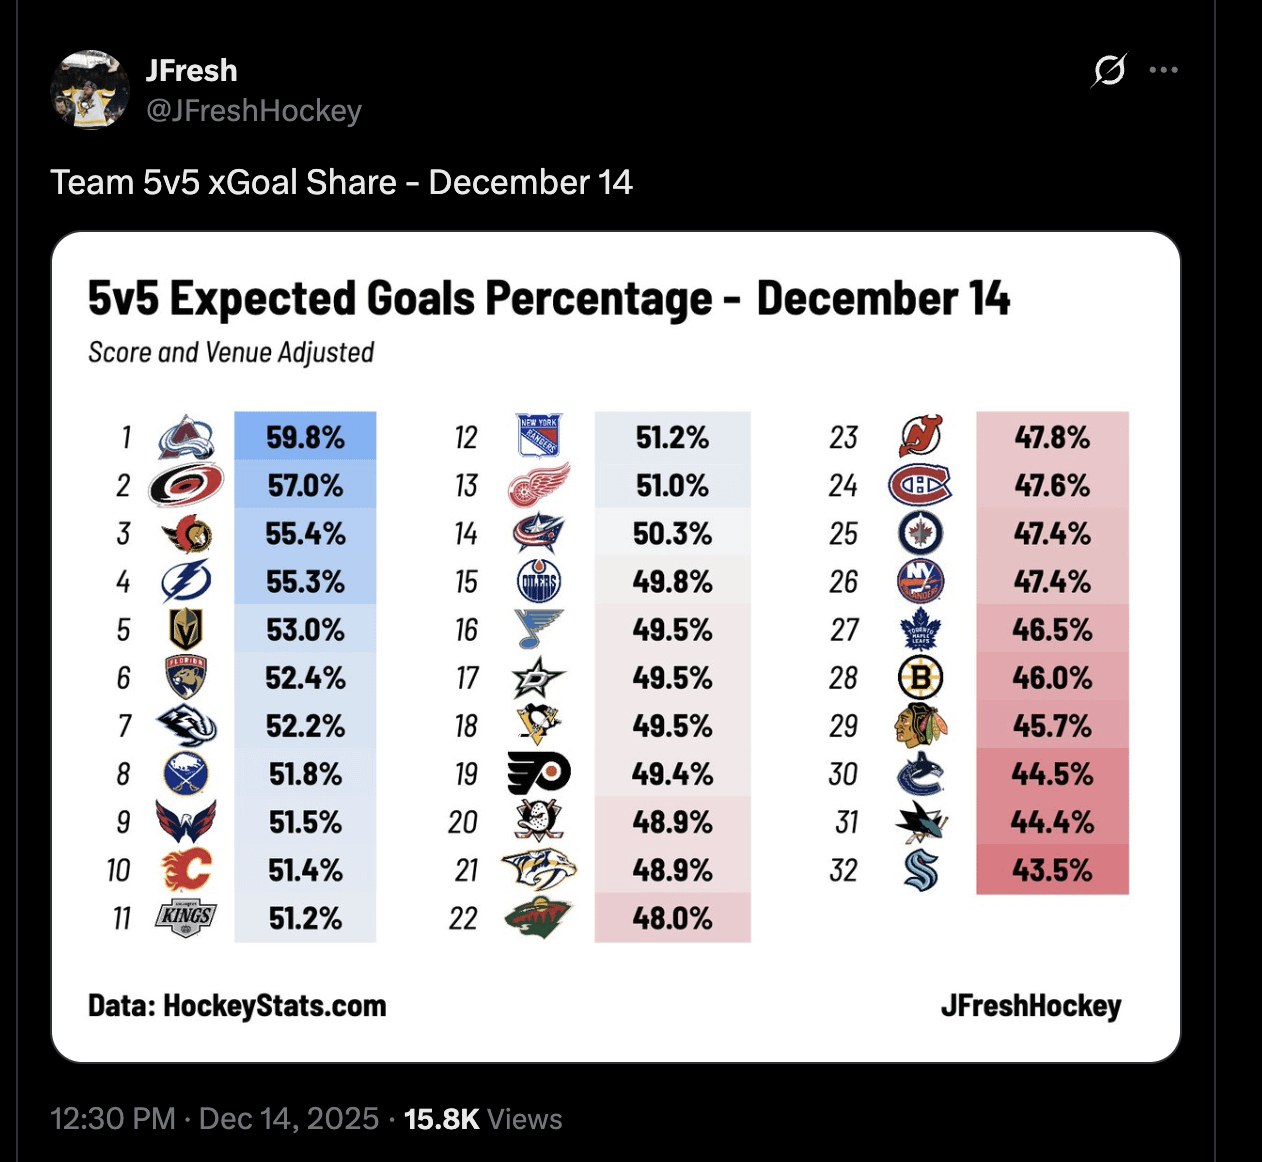Image resolution: width=1262 pixels, height=1162 pixels.
Task: Click the 12:30 PM Dec 14, 2025 timestamp
Action: click(215, 1118)
